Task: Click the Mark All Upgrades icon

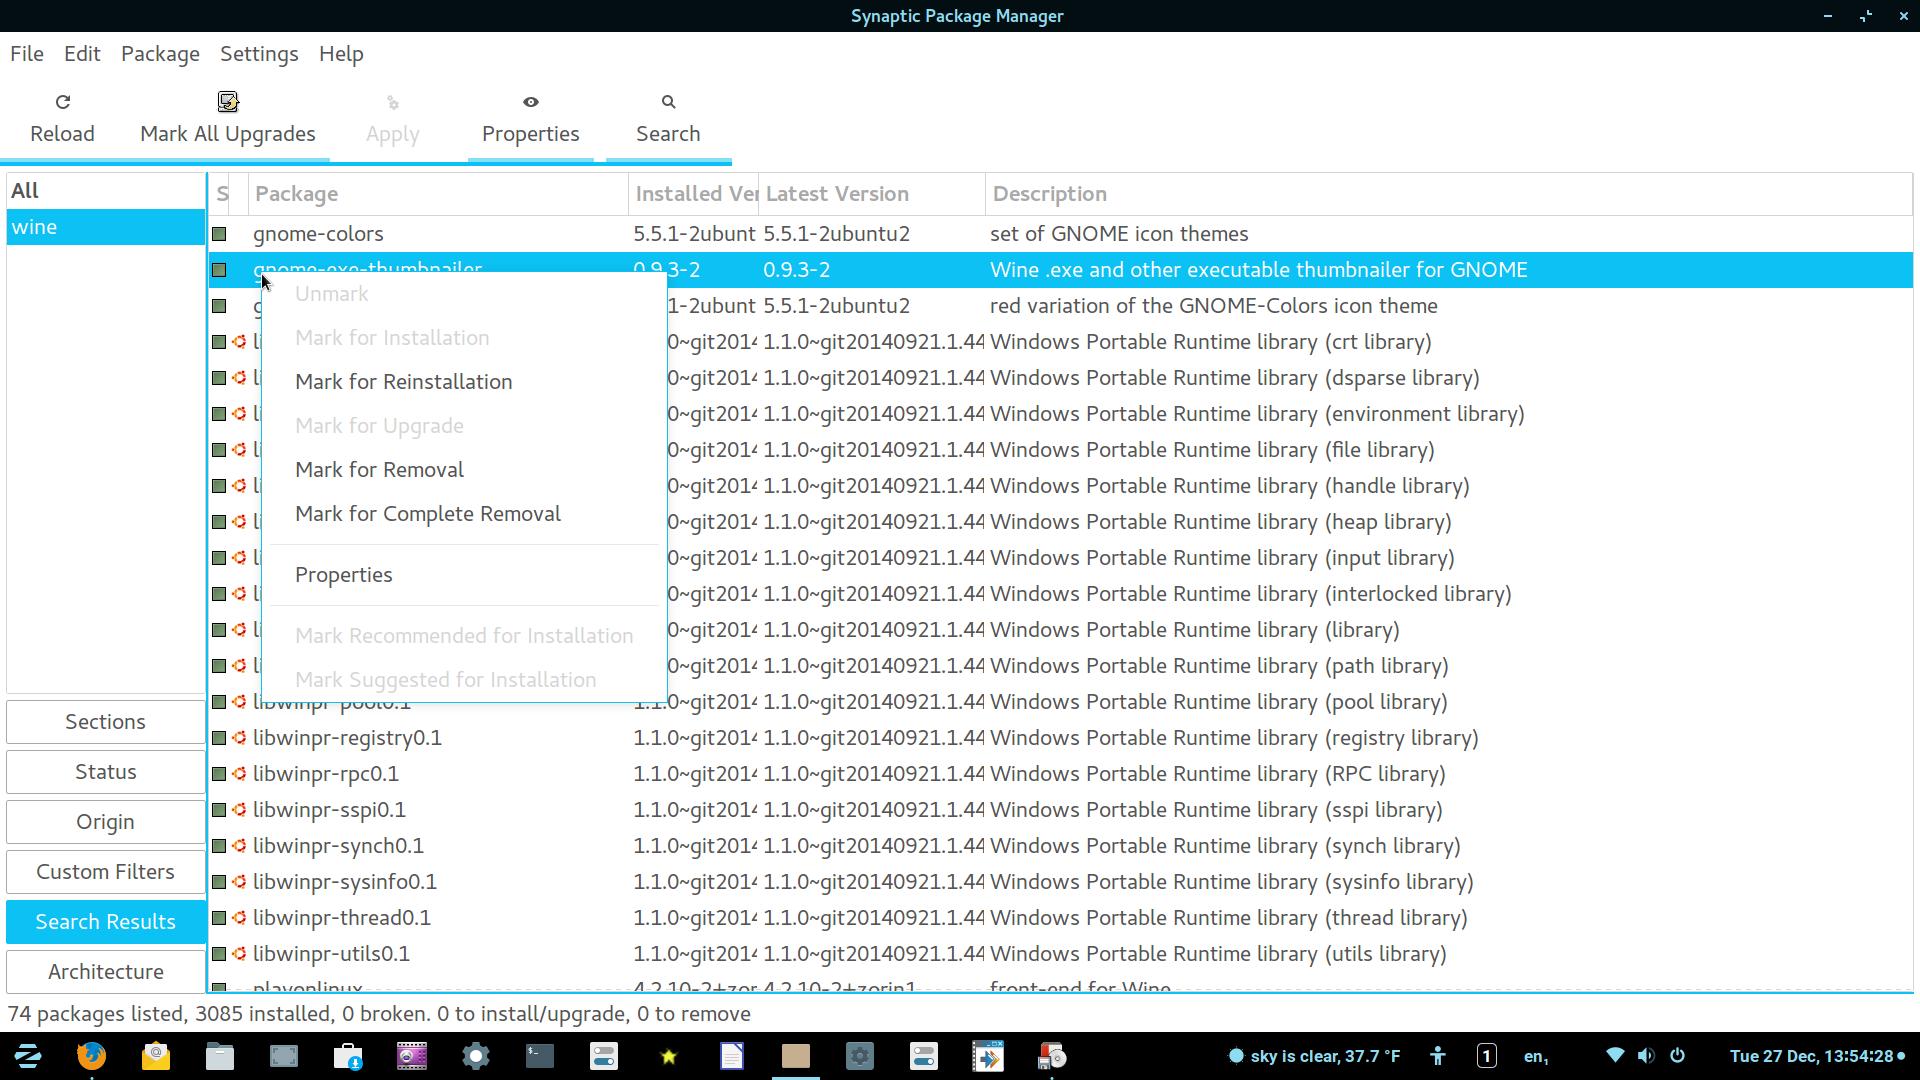Action: pyautogui.click(x=228, y=102)
